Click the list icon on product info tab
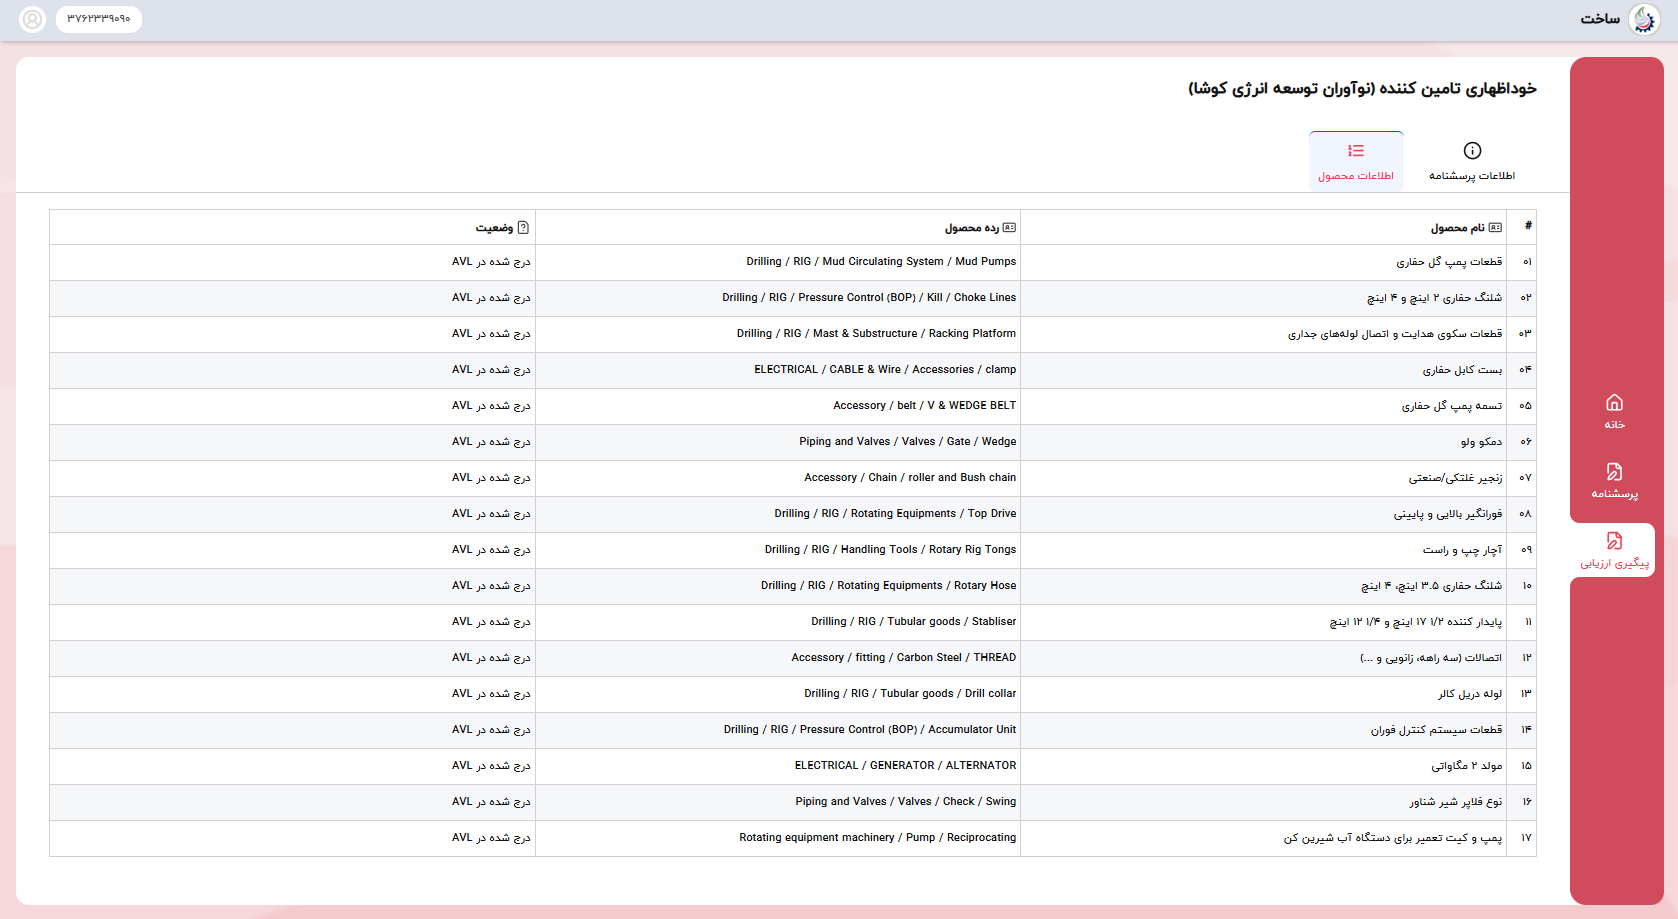The height and width of the screenshot is (919, 1678). (x=1356, y=151)
